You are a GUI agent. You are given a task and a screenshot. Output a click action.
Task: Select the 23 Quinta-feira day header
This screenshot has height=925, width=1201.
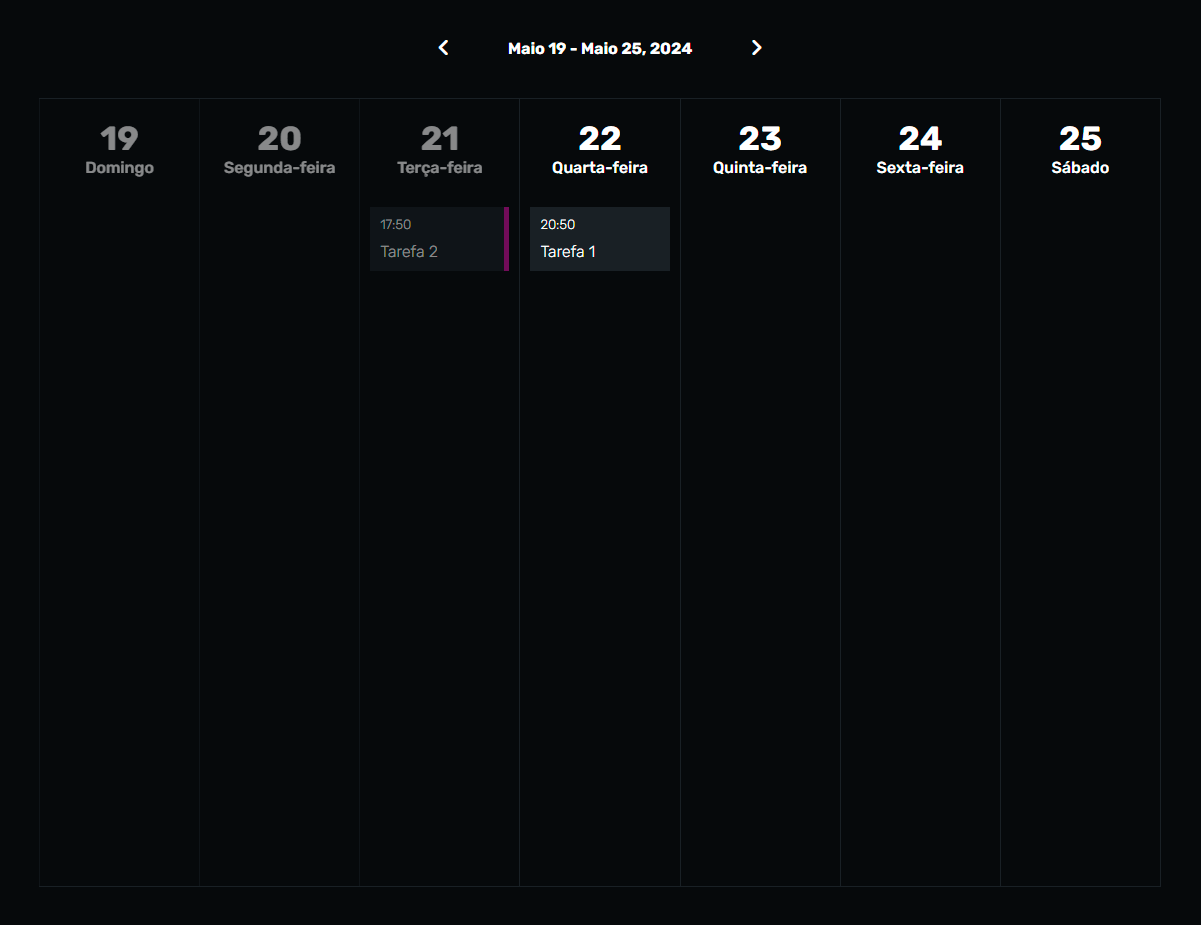click(760, 150)
